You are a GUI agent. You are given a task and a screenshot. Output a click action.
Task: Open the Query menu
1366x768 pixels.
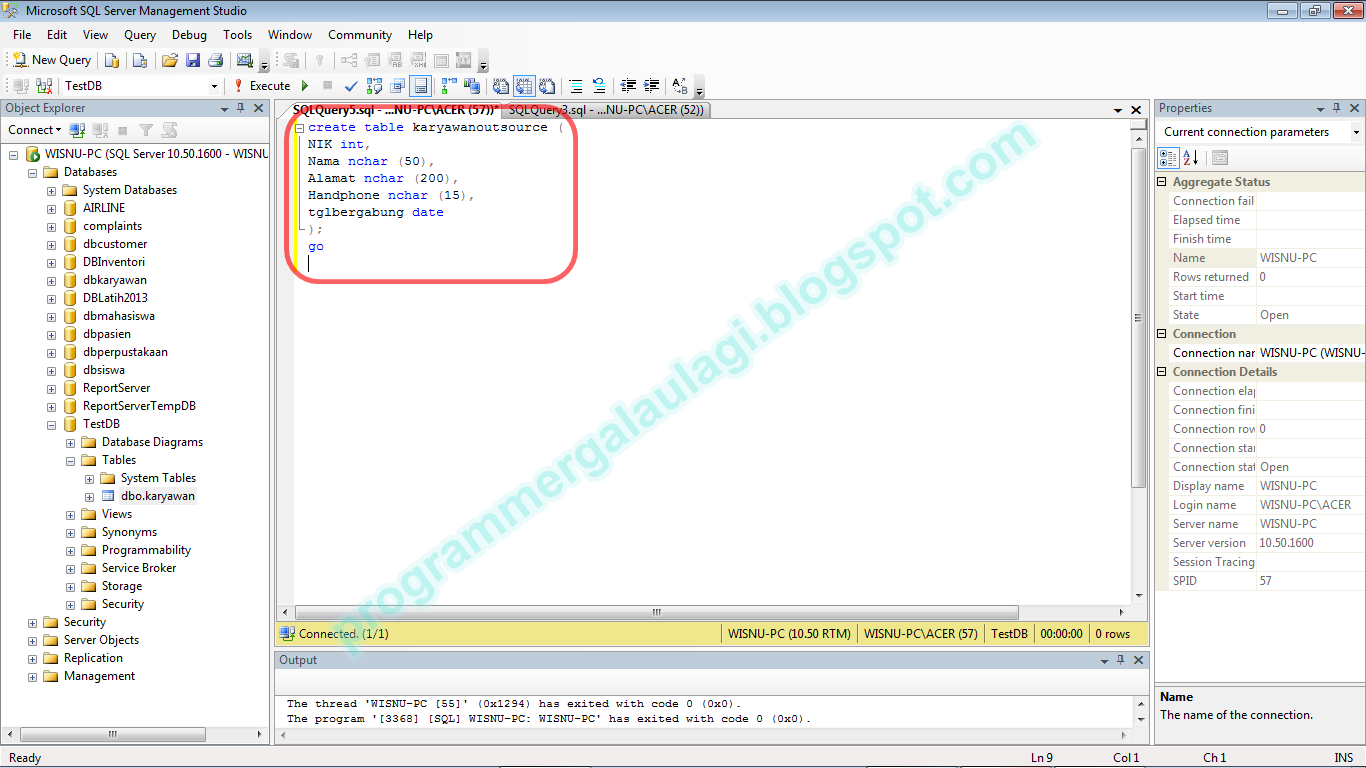pyautogui.click(x=139, y=34)
